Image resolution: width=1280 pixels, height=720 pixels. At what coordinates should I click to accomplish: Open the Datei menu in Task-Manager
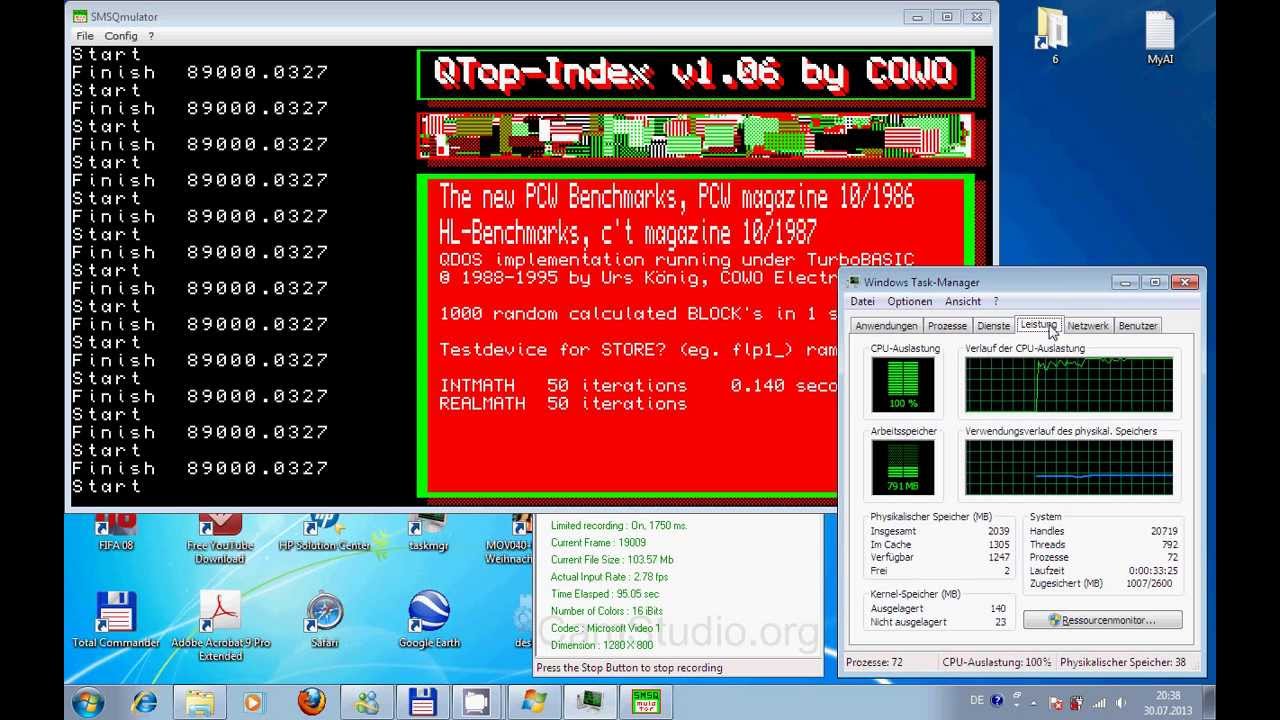coord(862,301)
